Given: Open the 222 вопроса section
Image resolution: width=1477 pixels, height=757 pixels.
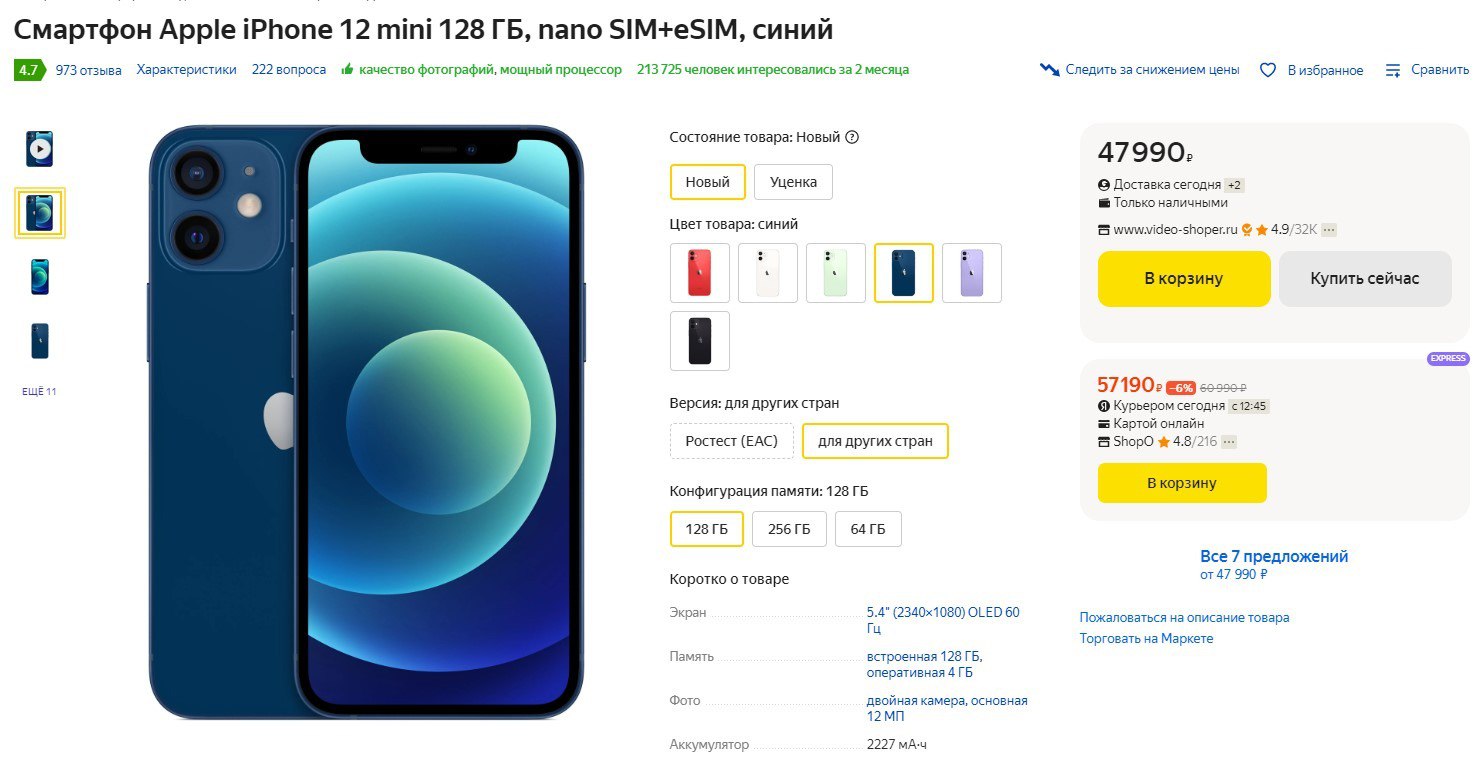Looking at the screenshot, I should point(289,70).
